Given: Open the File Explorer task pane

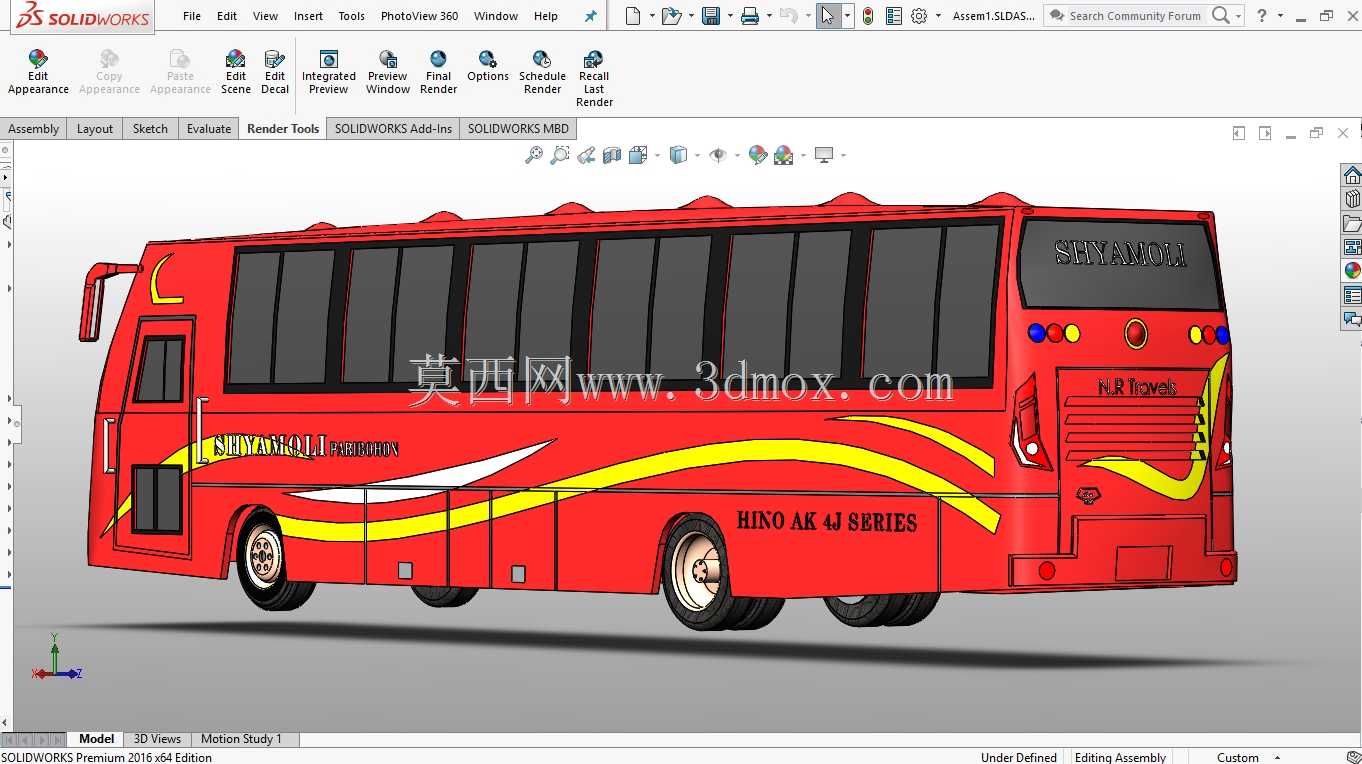Looking at the screenshot, I should point(1352,223).
